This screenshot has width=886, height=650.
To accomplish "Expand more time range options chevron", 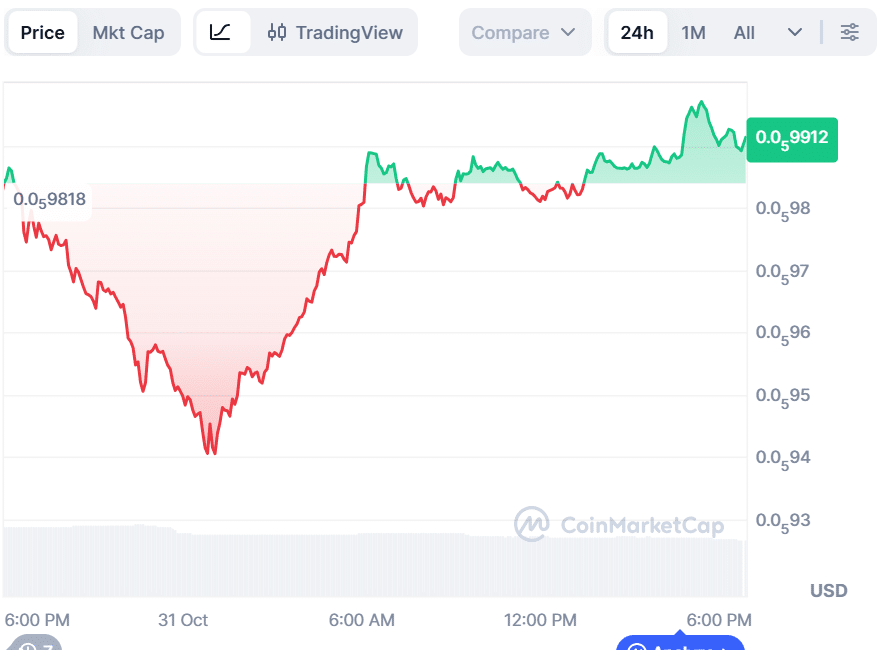I will click(x=795, y=33).
